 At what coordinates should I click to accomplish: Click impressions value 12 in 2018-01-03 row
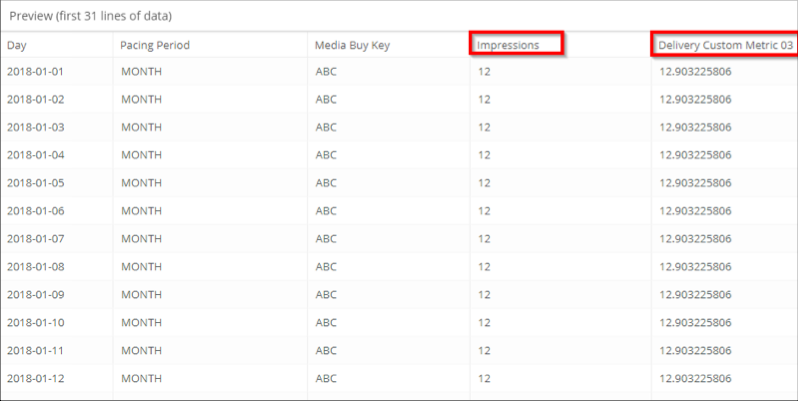[484, 127]
